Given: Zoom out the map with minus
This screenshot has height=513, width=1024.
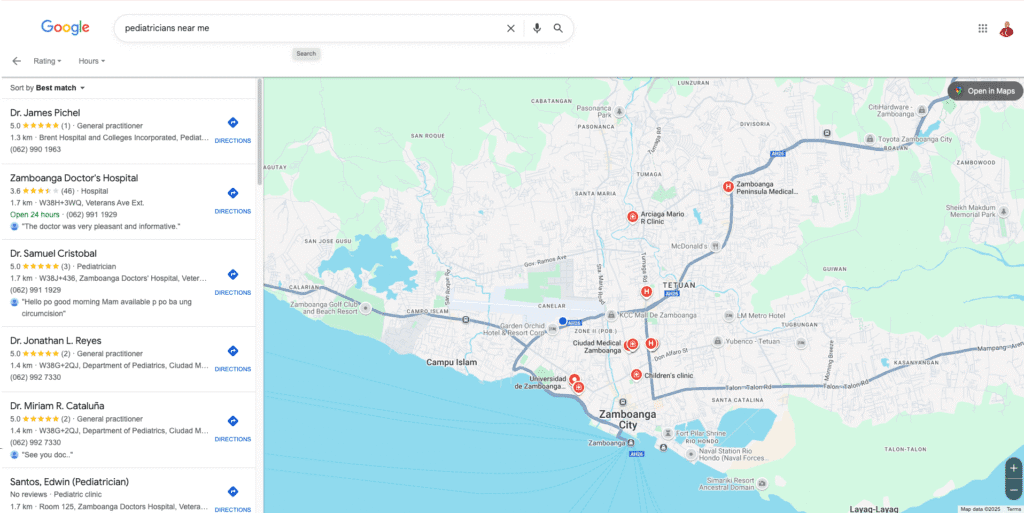Looking at the screenshot, I should click(1014, 490).
